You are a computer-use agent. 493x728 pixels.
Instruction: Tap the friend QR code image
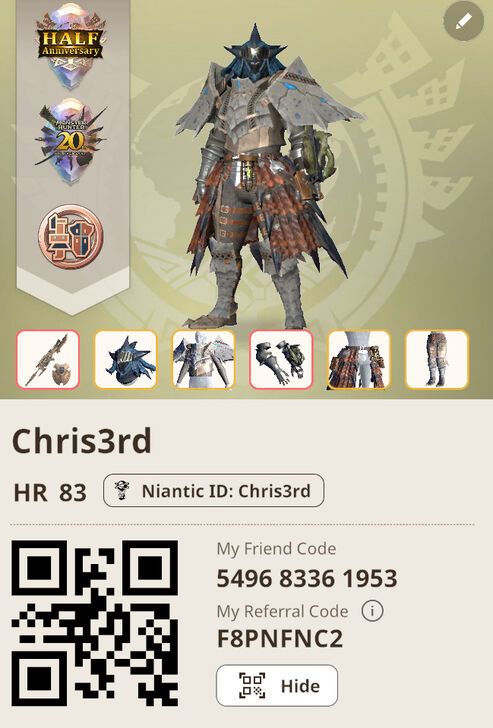95,623
